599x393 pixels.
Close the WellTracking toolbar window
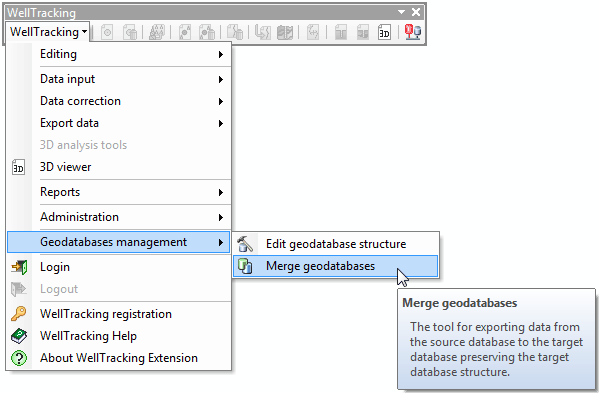416,12
